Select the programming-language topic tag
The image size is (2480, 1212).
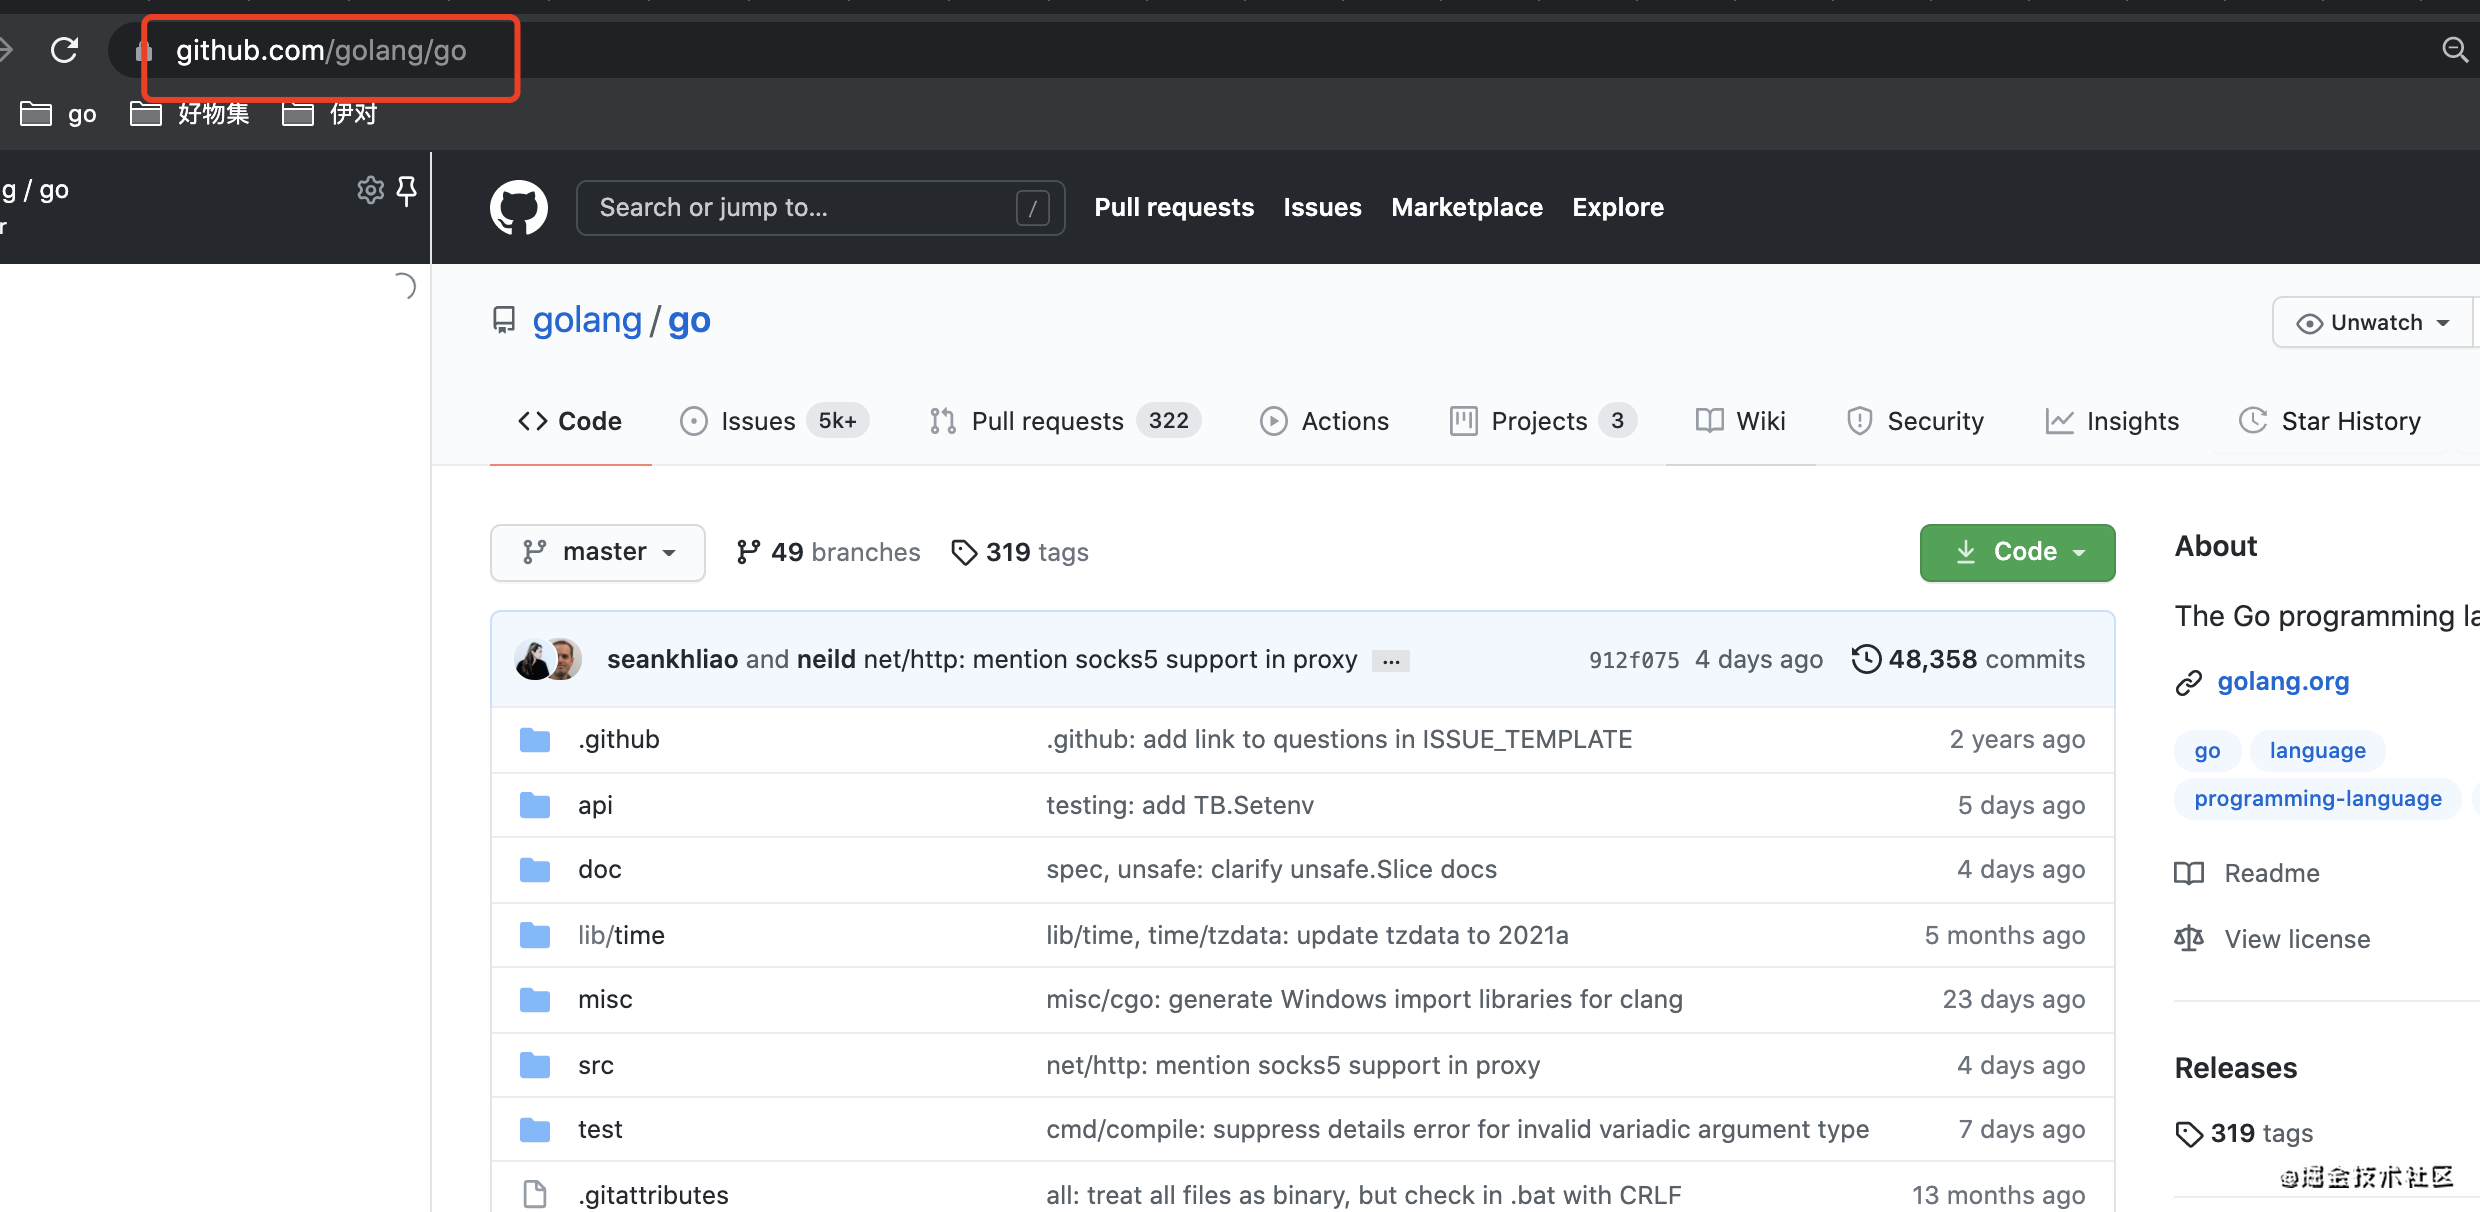(x=2317, y=798)
